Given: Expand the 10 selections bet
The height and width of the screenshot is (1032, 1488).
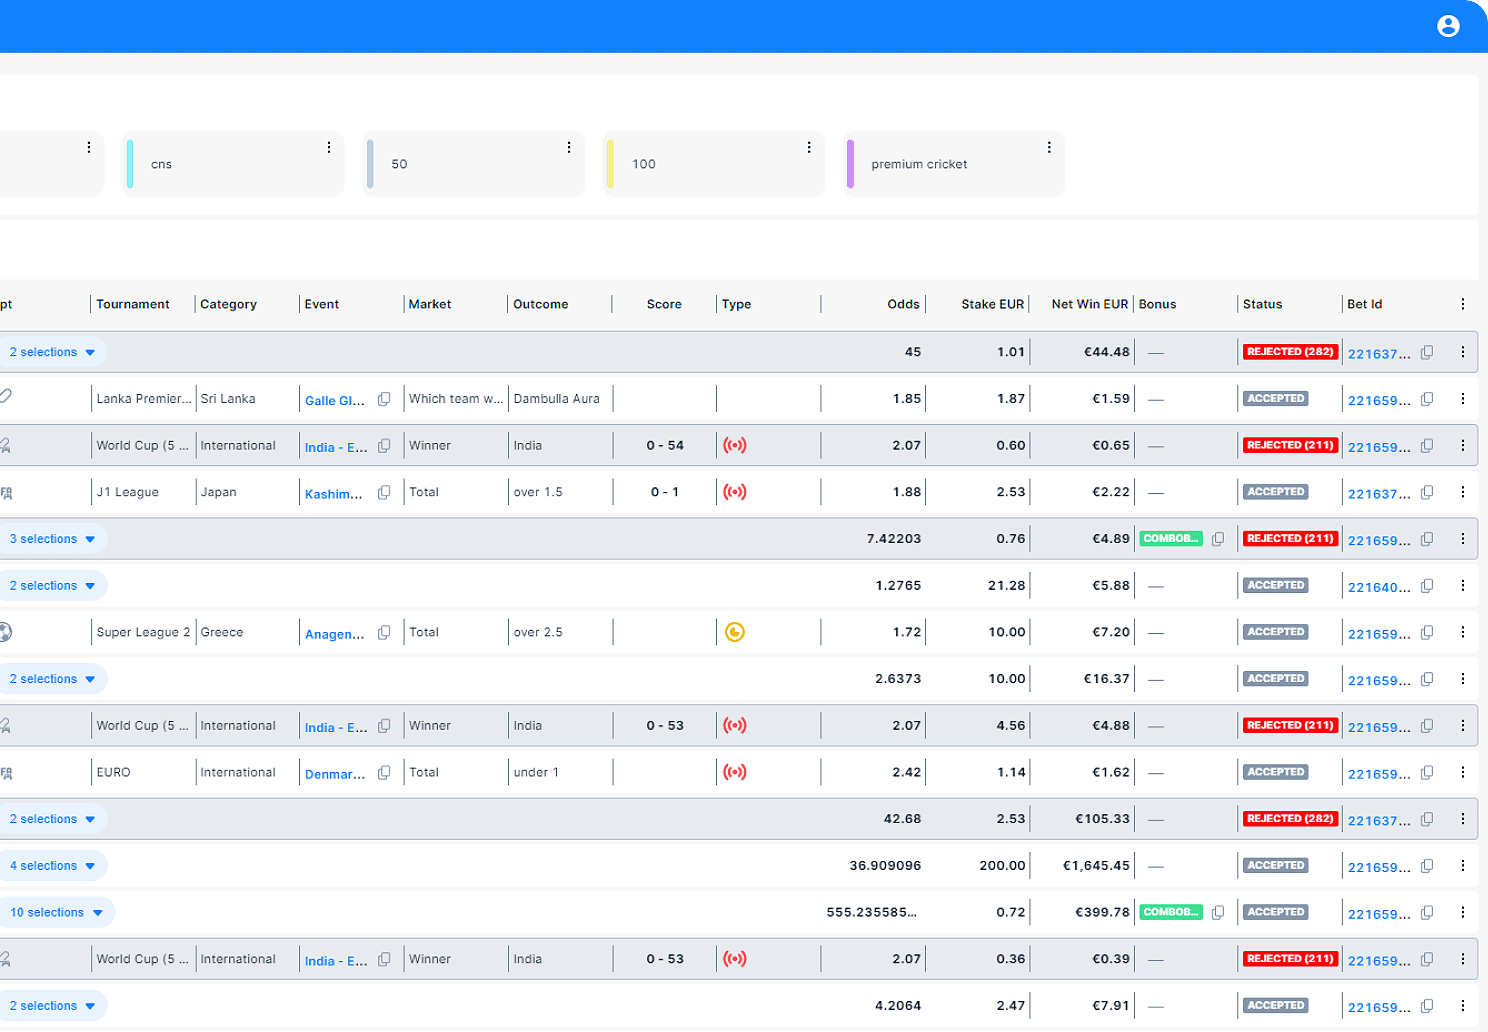Looking at the screenshot, I should [x=56, y=912].
